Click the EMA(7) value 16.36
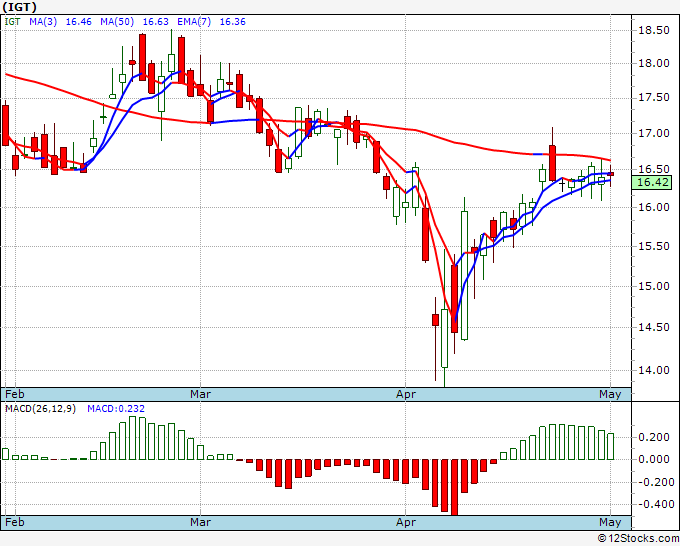Viewport: 680px width, 546px height. [x=232, y=22]
